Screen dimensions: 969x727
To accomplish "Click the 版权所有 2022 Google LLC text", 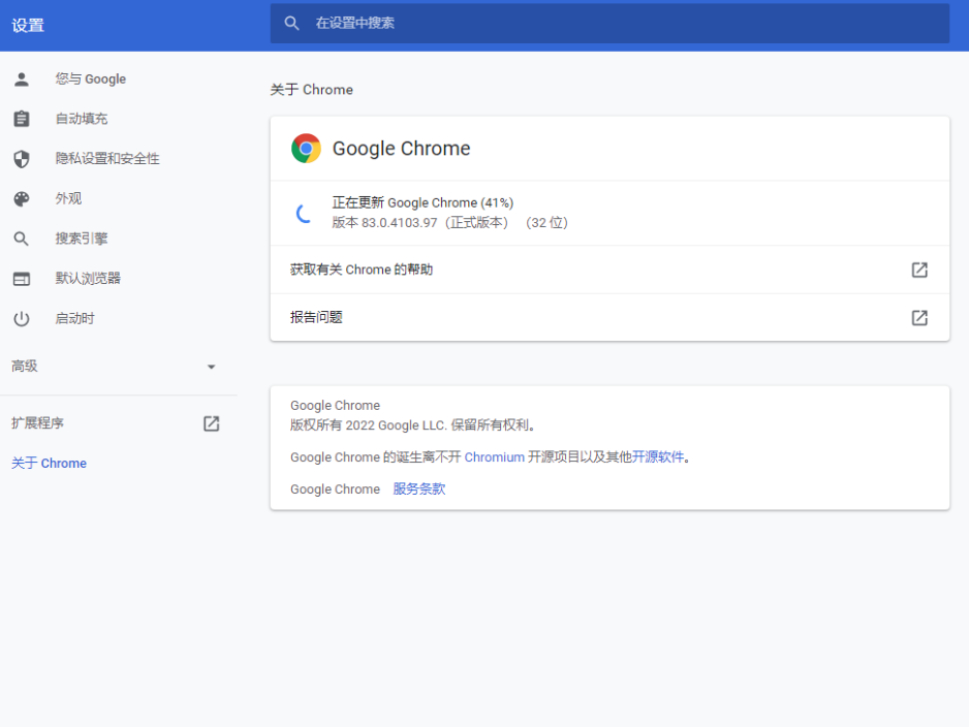I will 412,425.
